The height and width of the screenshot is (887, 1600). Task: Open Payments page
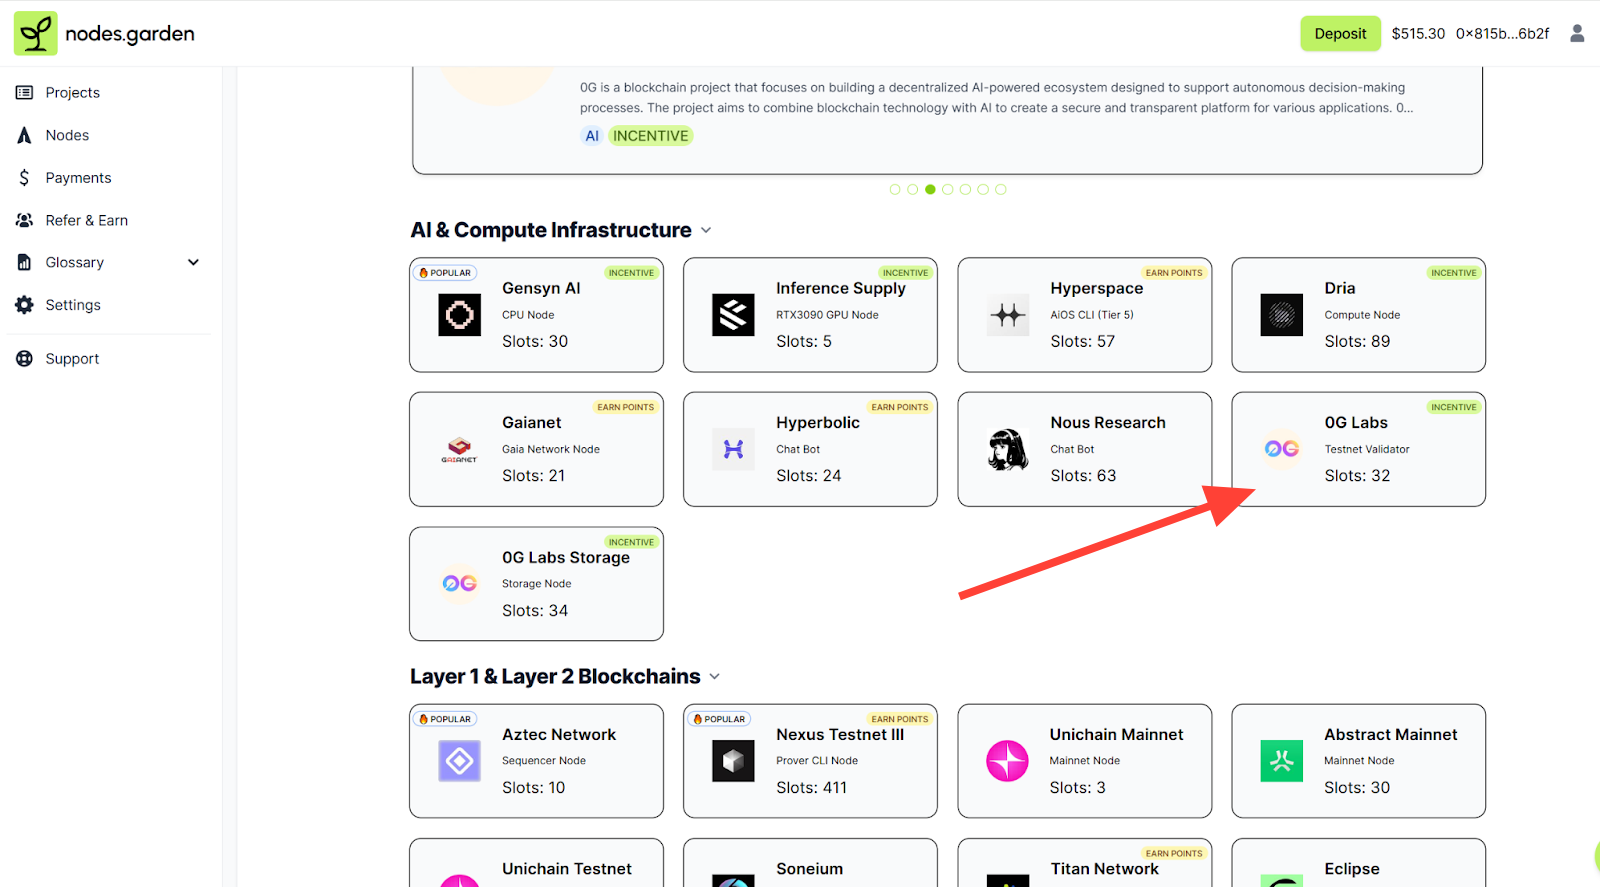click(x=78, y=177)
